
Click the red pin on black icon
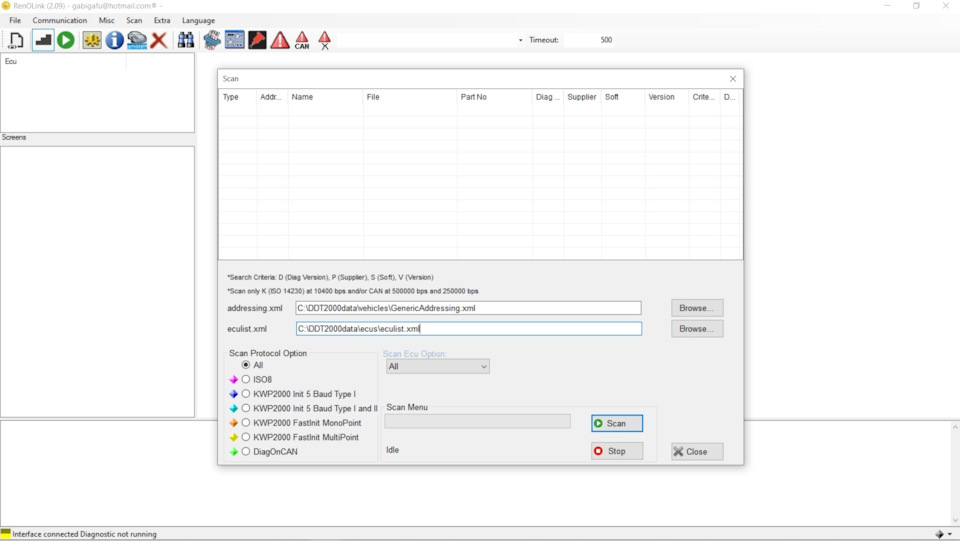point(257,40)
